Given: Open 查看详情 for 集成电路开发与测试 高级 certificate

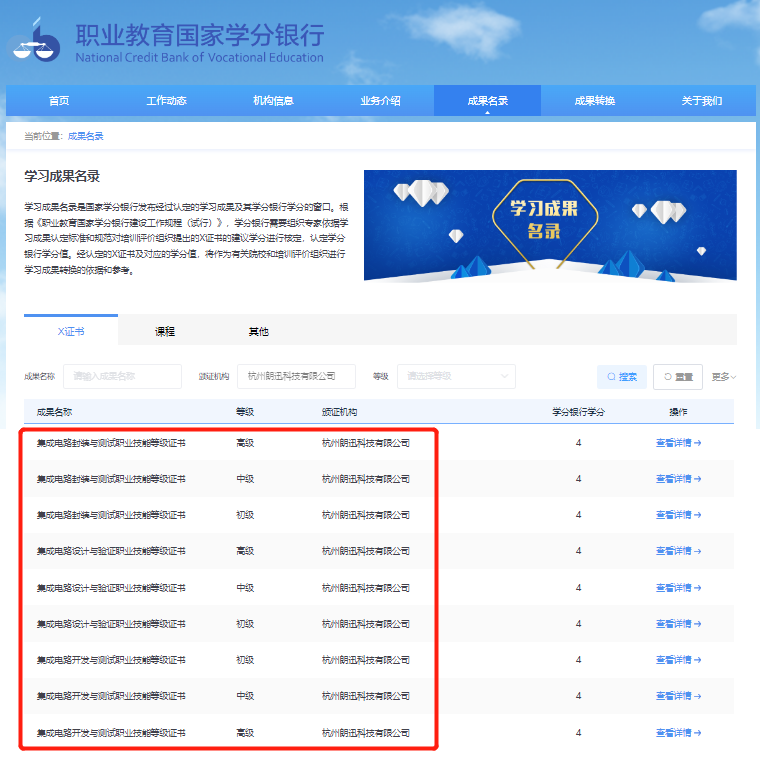Looking at the screenshot, I should tap(678, 733).
